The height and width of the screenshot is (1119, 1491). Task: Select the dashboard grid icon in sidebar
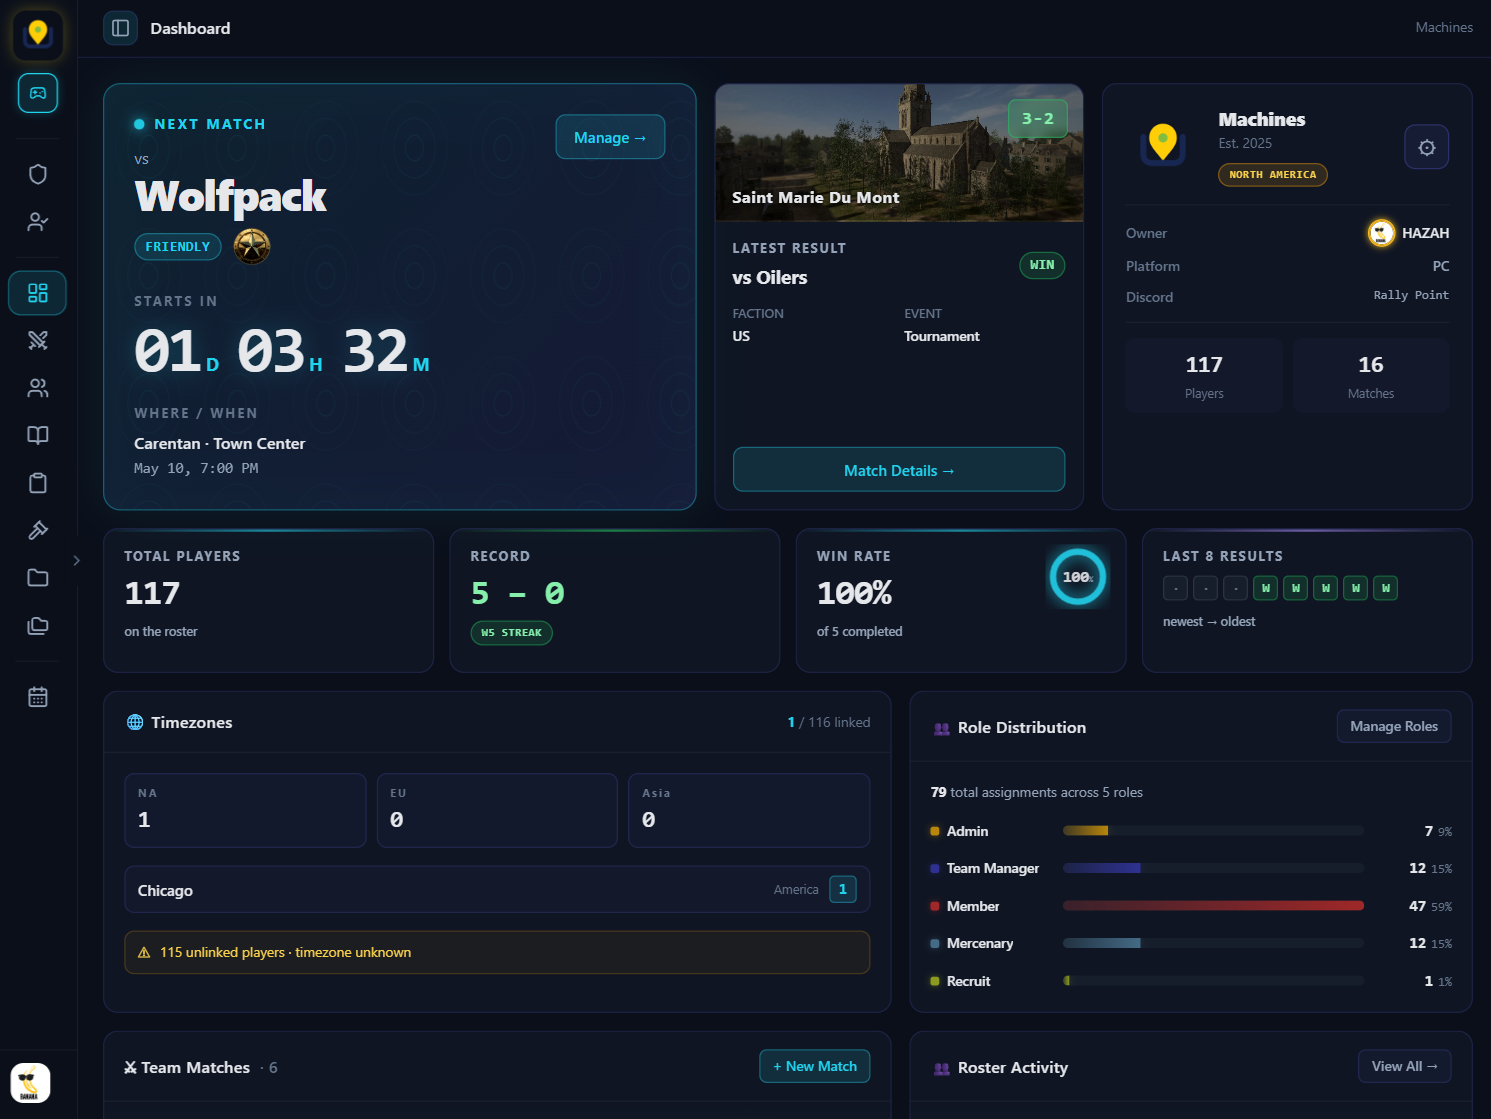click(38, 293)
